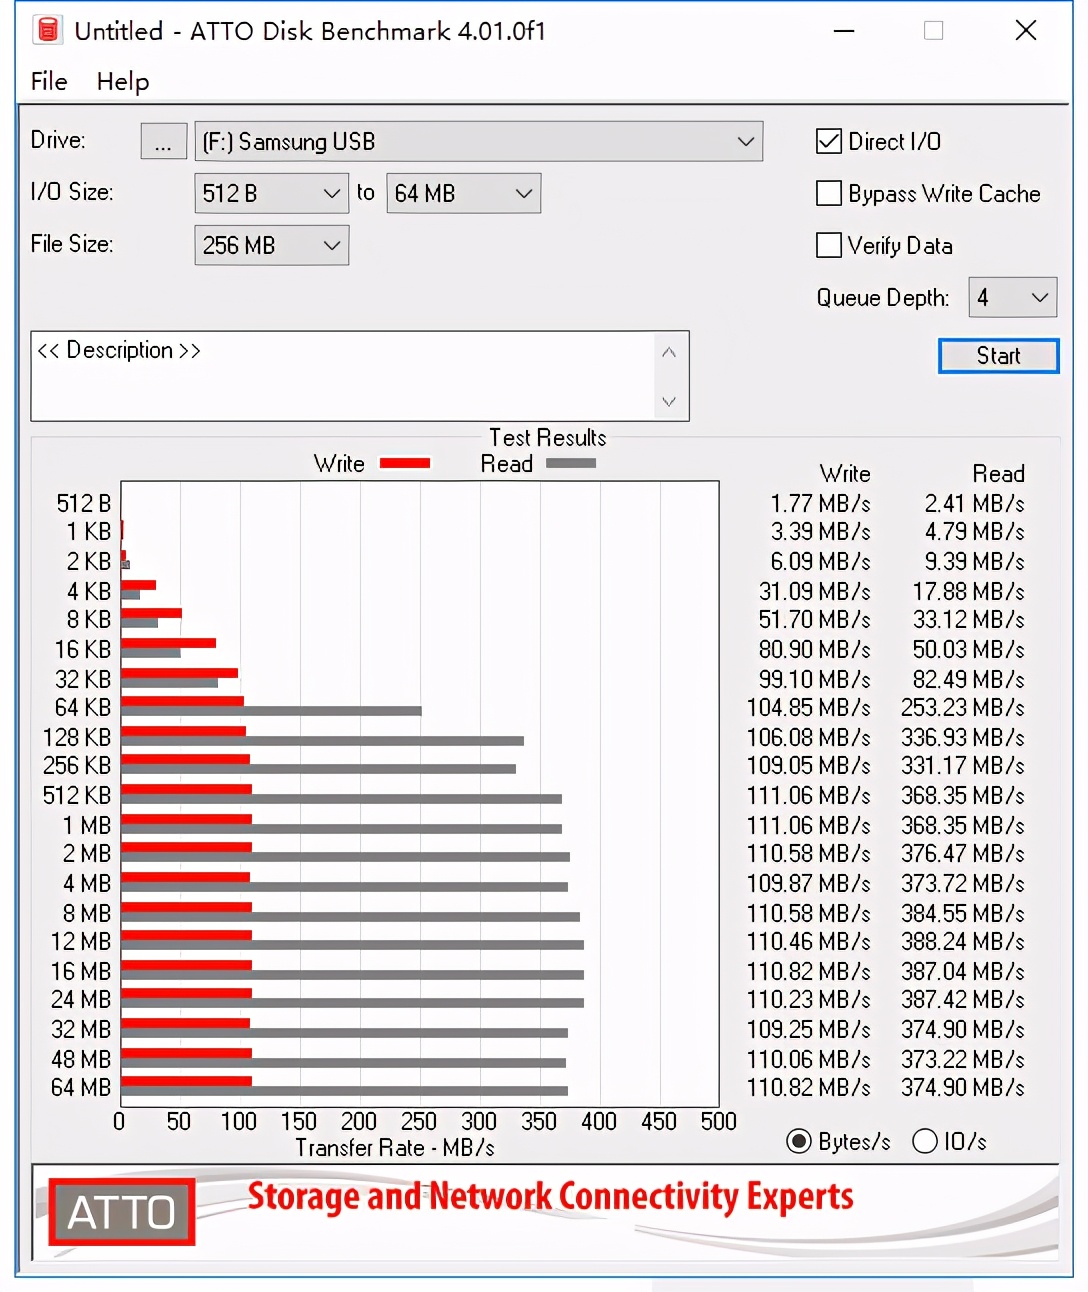Click the 64 KB row label in chart
The image size is (1088, 1292).
click(83, 707)
